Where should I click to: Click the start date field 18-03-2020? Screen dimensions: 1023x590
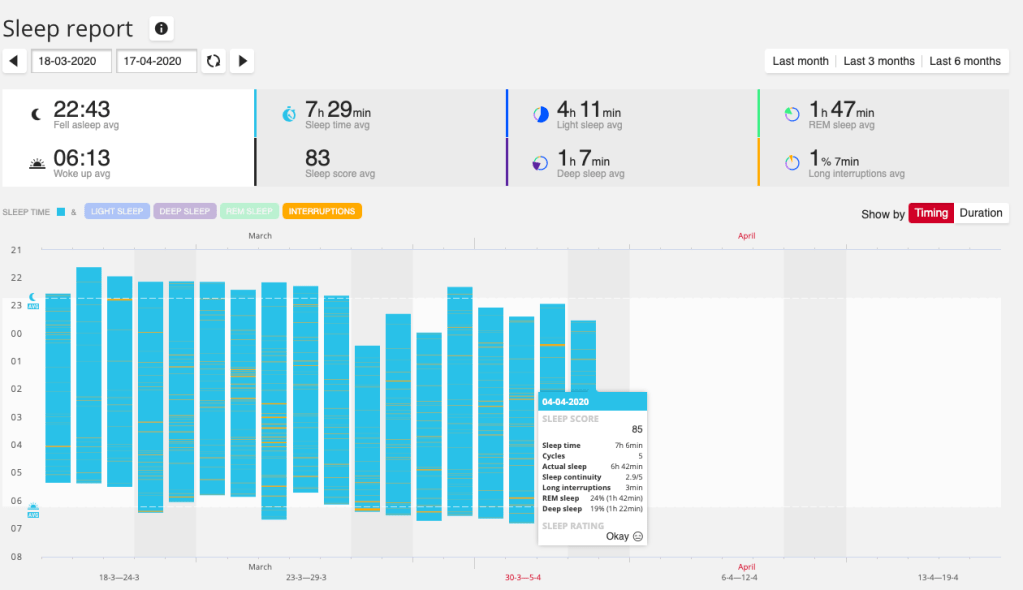[71, 61]
